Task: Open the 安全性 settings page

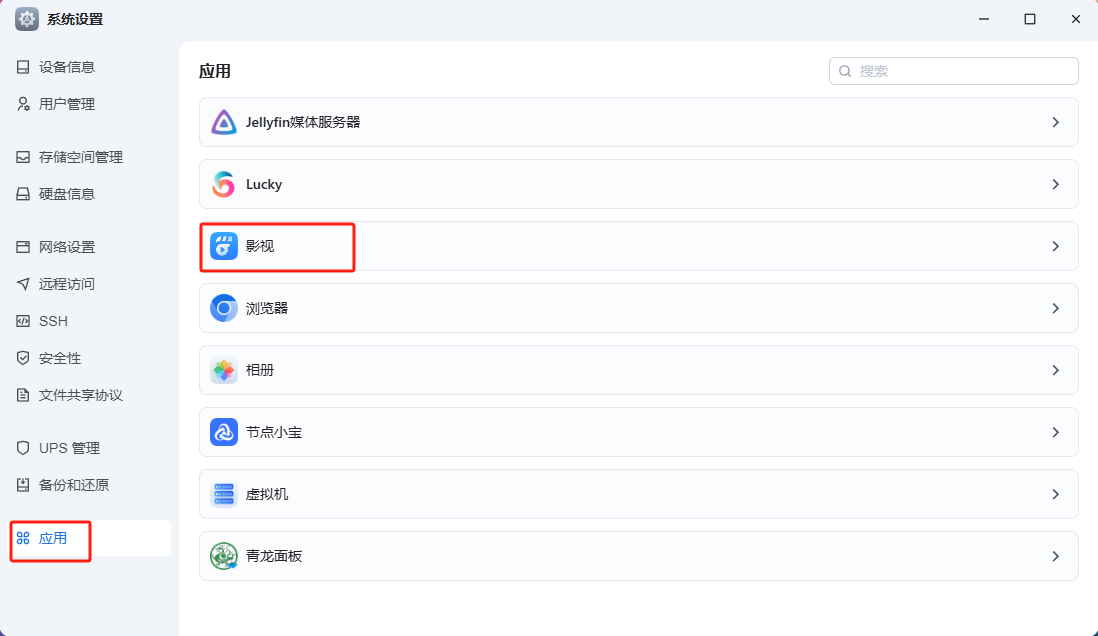Action: [60, 358]
